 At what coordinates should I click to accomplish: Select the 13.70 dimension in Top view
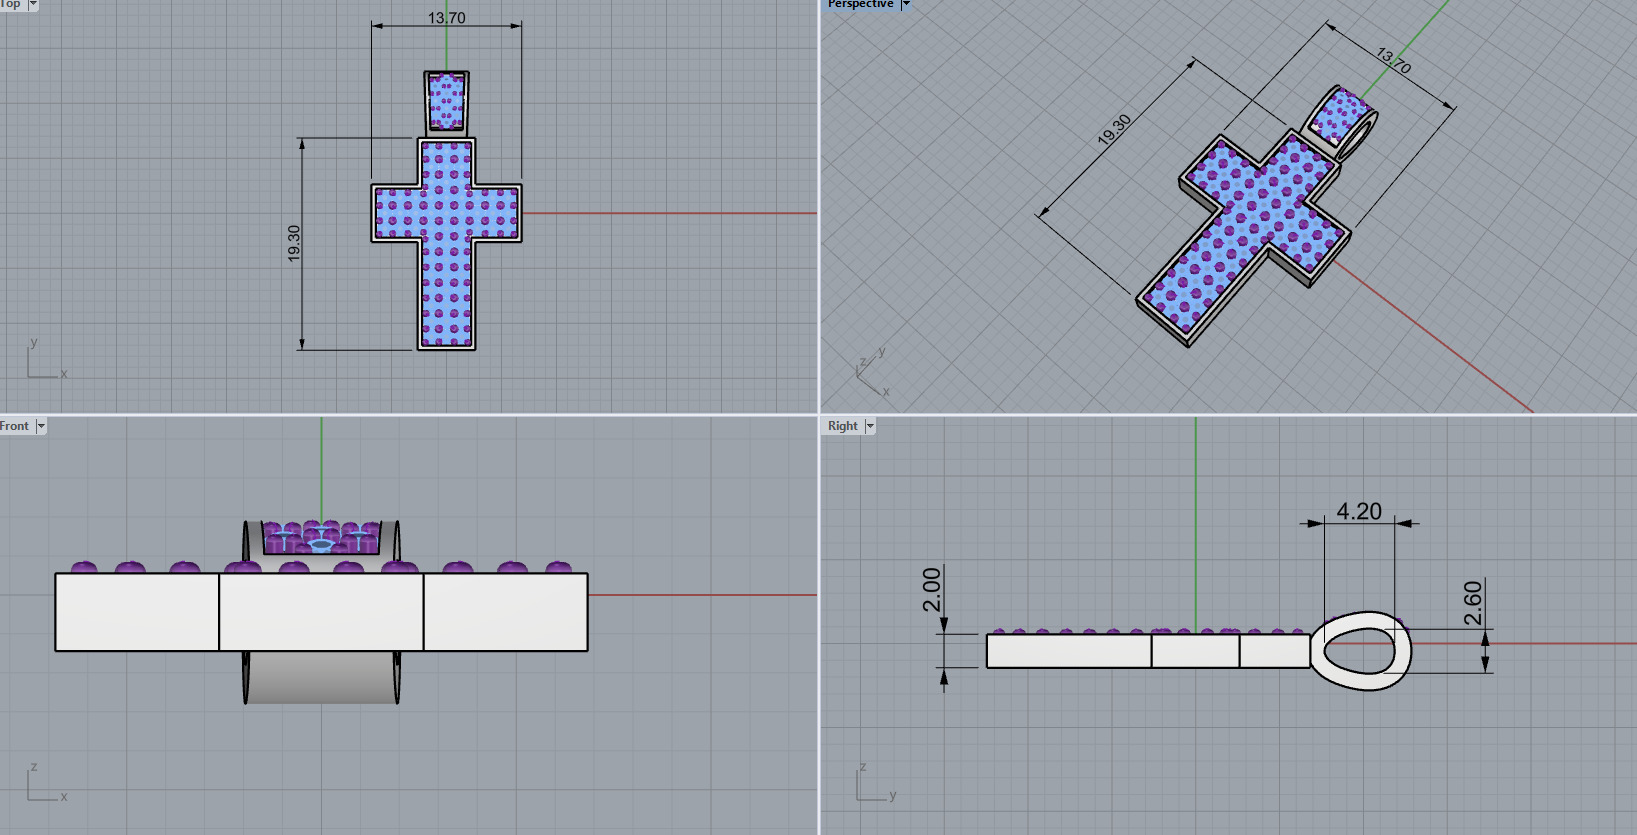446,18
